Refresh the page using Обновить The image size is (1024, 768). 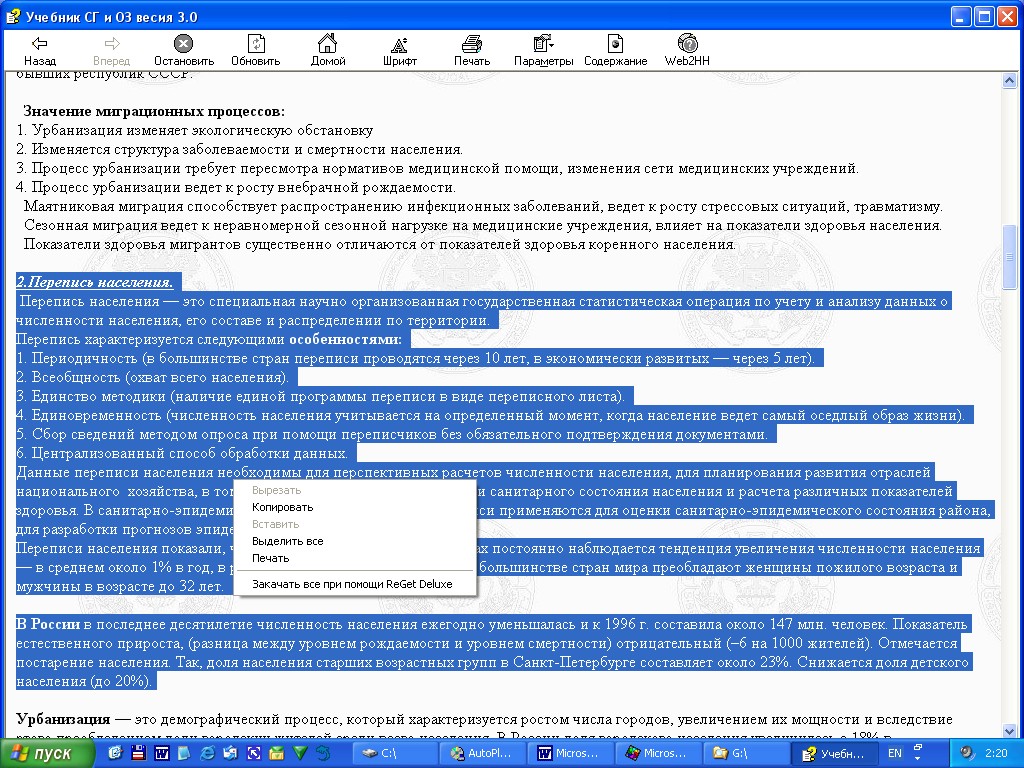[x=255, y=51]
